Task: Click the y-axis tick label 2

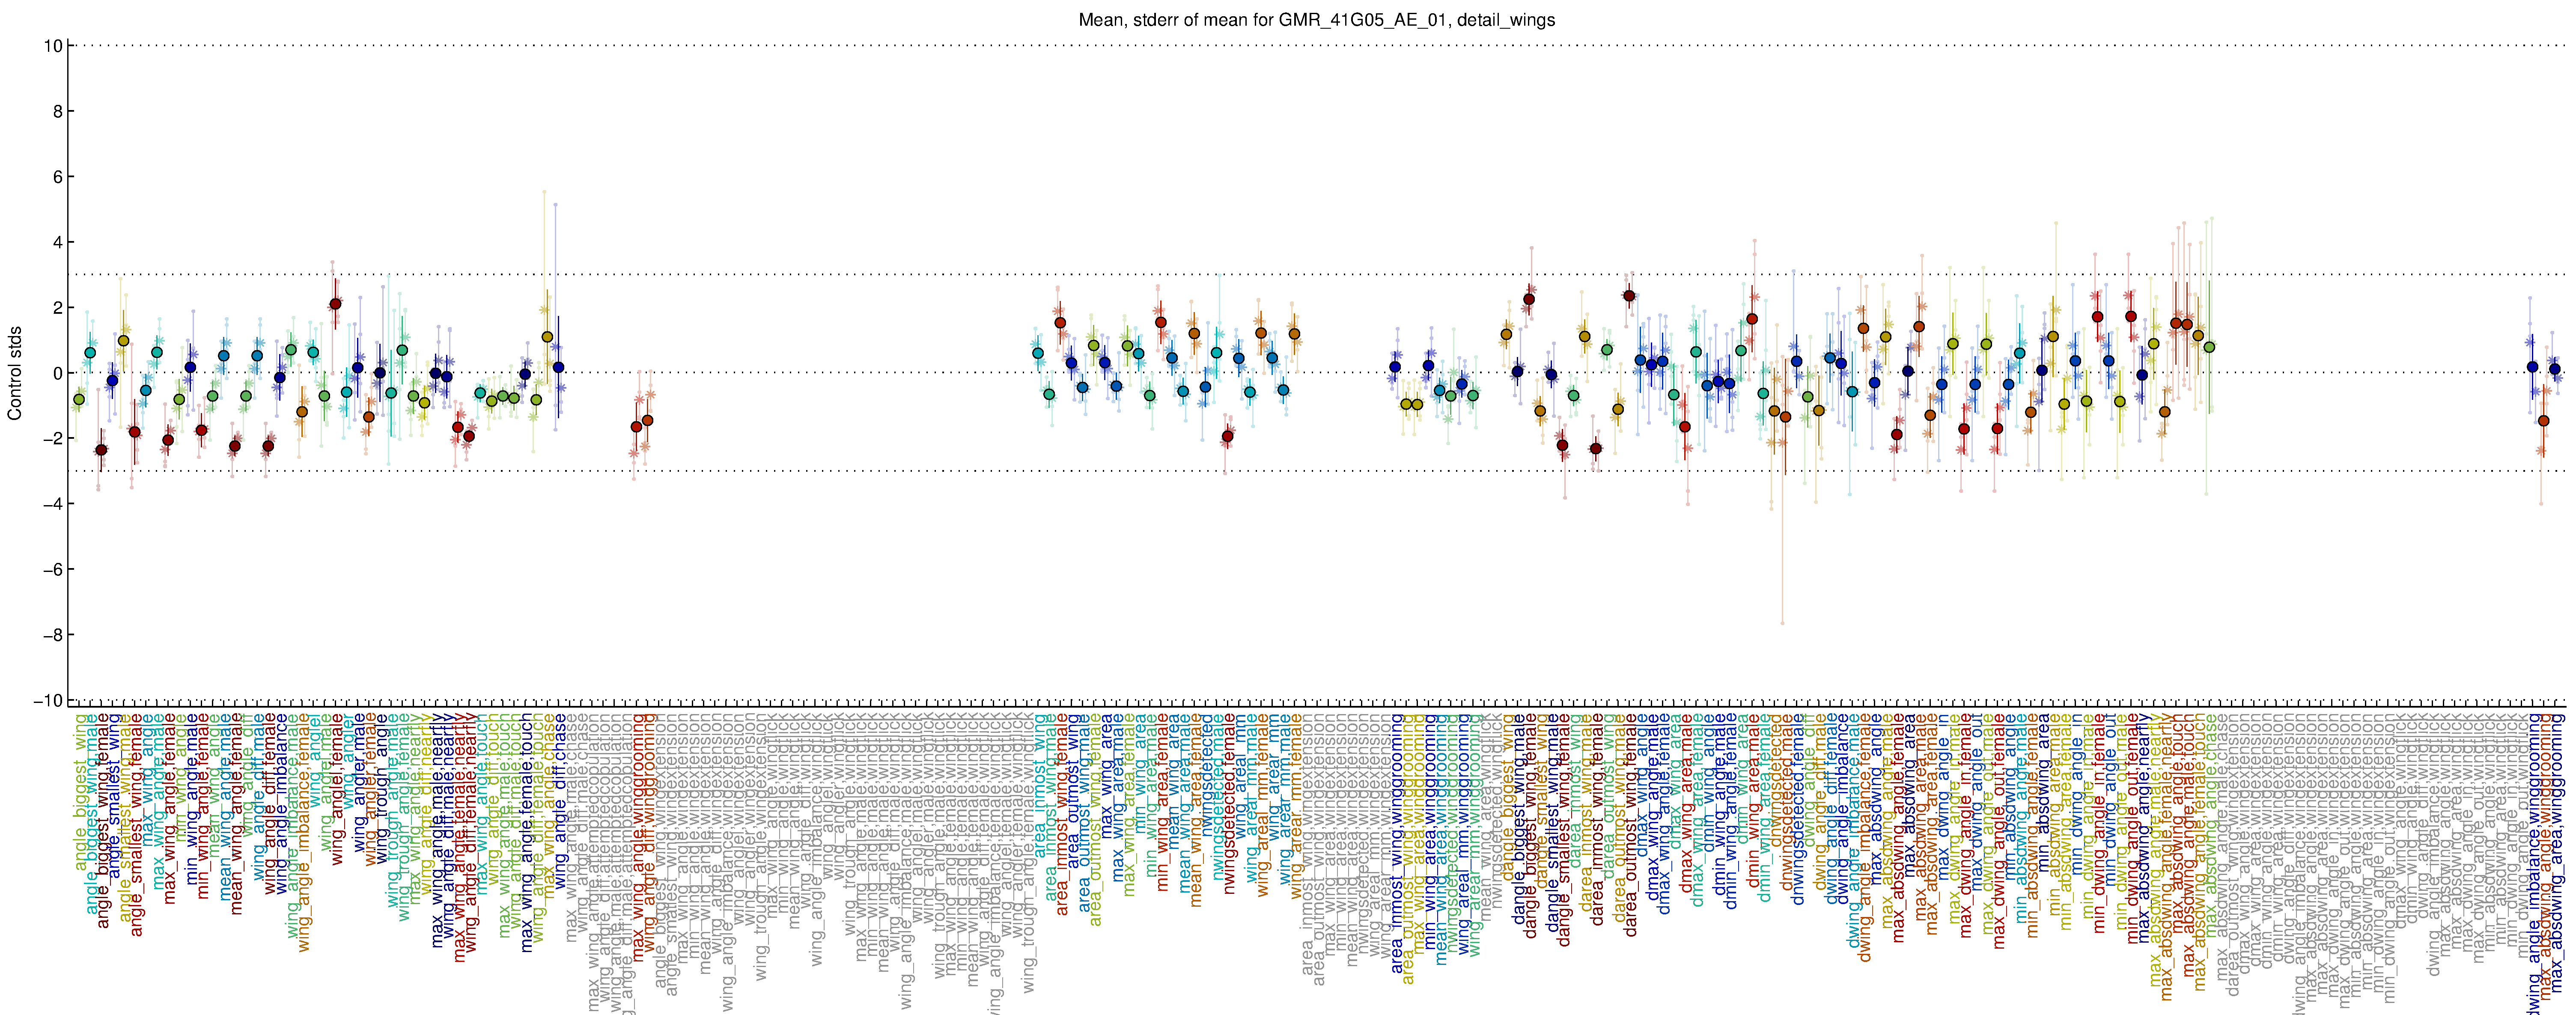Action: pyautogui.click(x=58, y=308)
